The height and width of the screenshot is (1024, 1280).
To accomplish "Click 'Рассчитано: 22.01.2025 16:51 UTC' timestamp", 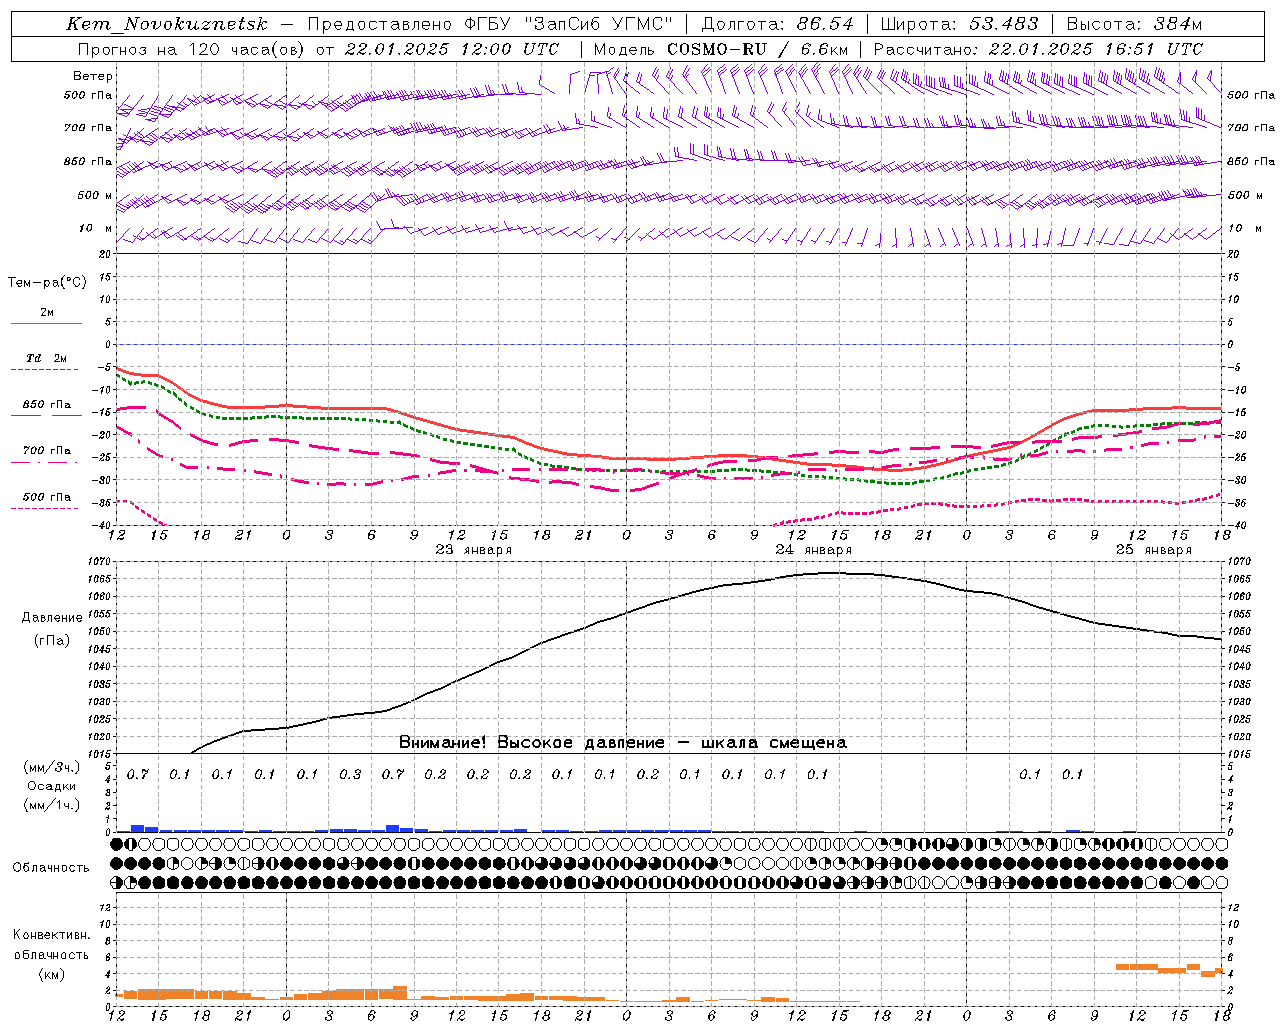I will 1039,49.
